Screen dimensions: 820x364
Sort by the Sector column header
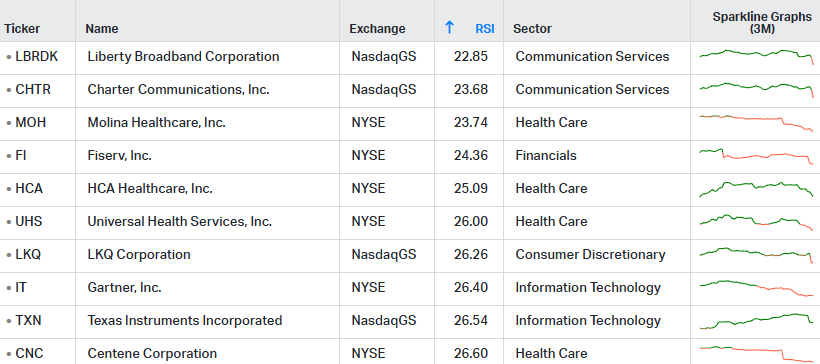pyautogui.click(x=532, y=29)
